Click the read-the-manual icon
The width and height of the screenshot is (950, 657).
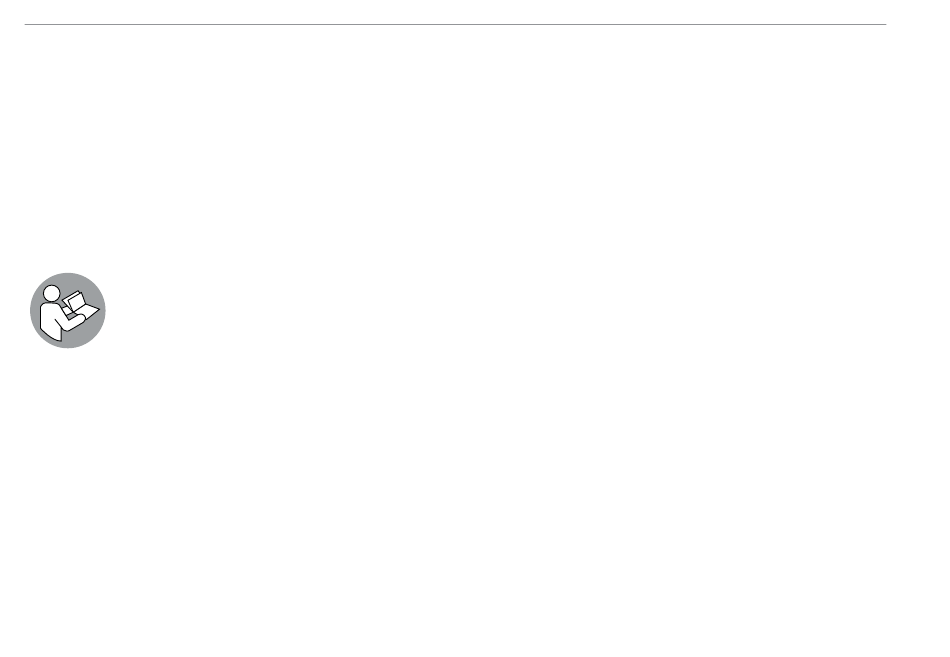pos(68,310)
